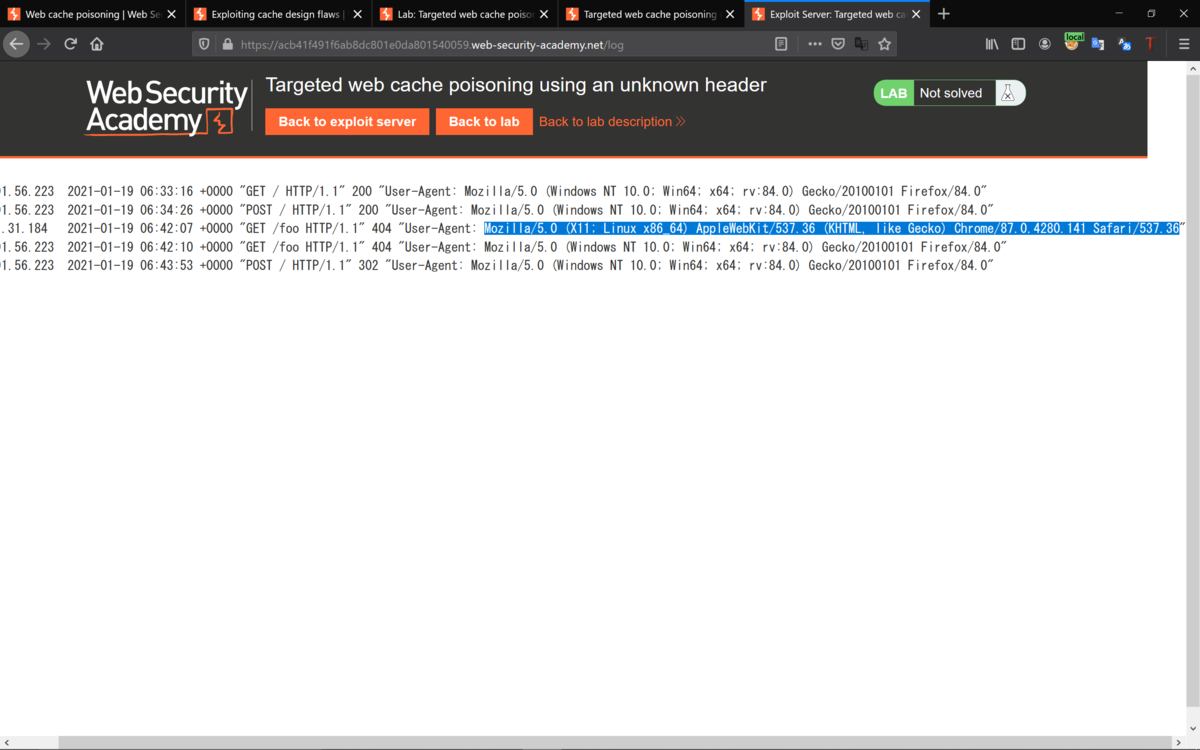Click the red T extension icon
Viewport: 1200px width, 750px height.
tap(1150, 44)
